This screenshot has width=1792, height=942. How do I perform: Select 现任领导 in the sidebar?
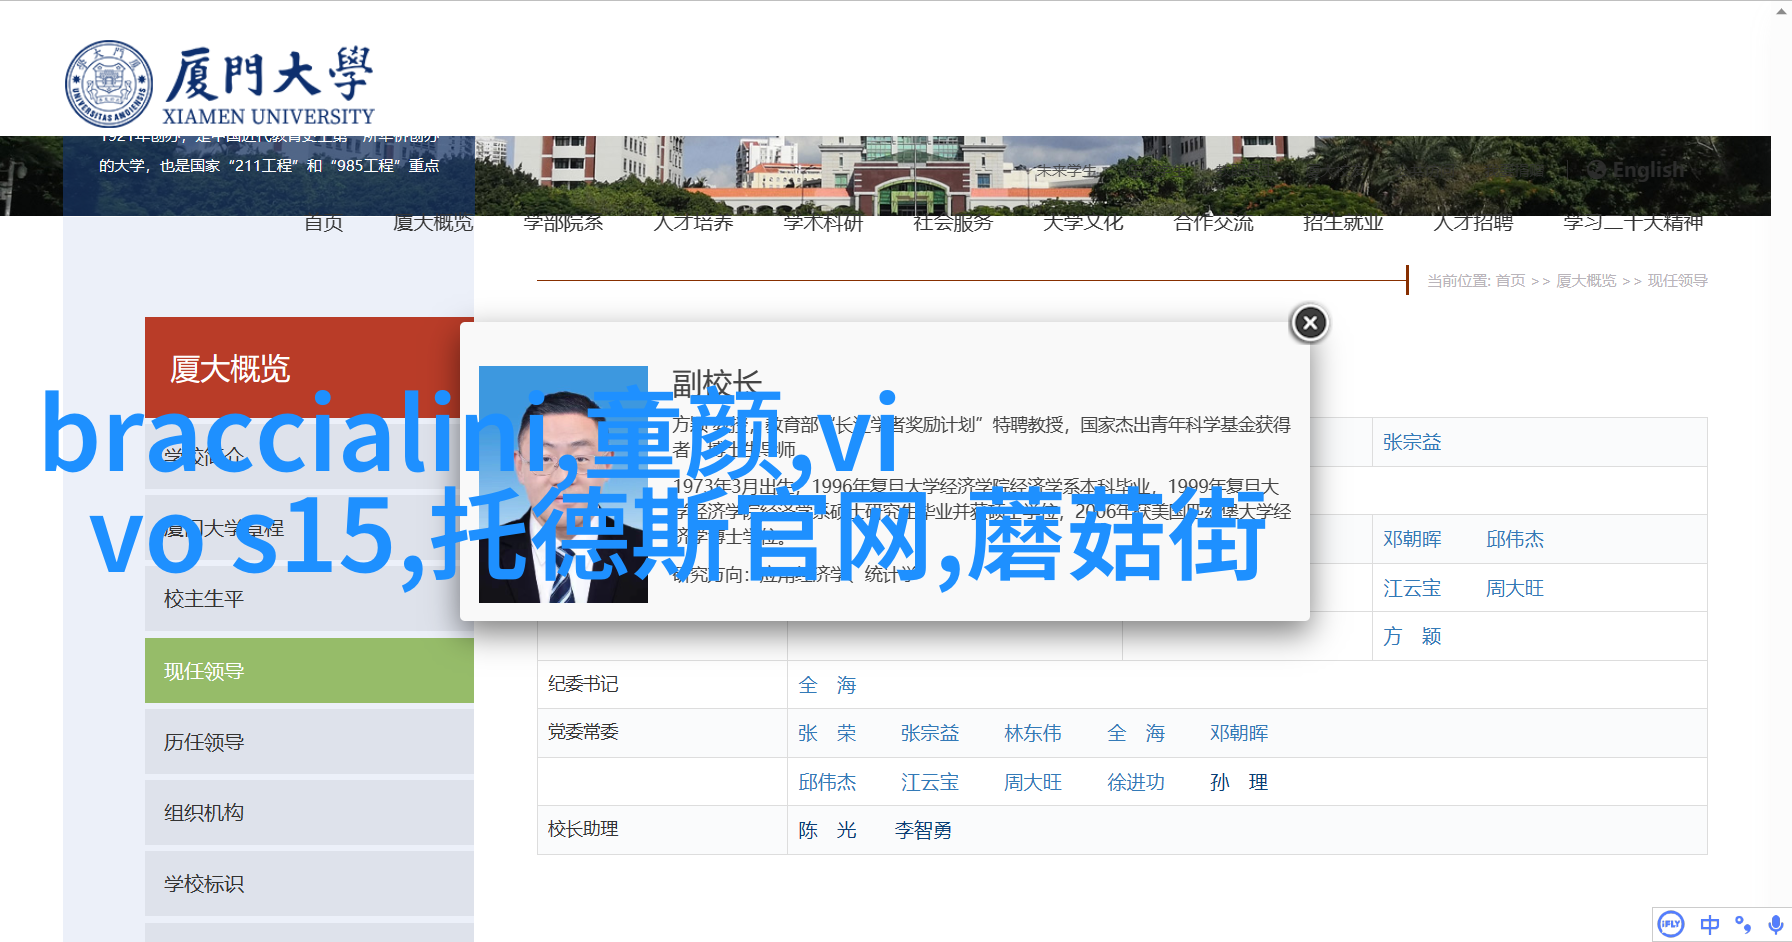[x=309, y=671]
